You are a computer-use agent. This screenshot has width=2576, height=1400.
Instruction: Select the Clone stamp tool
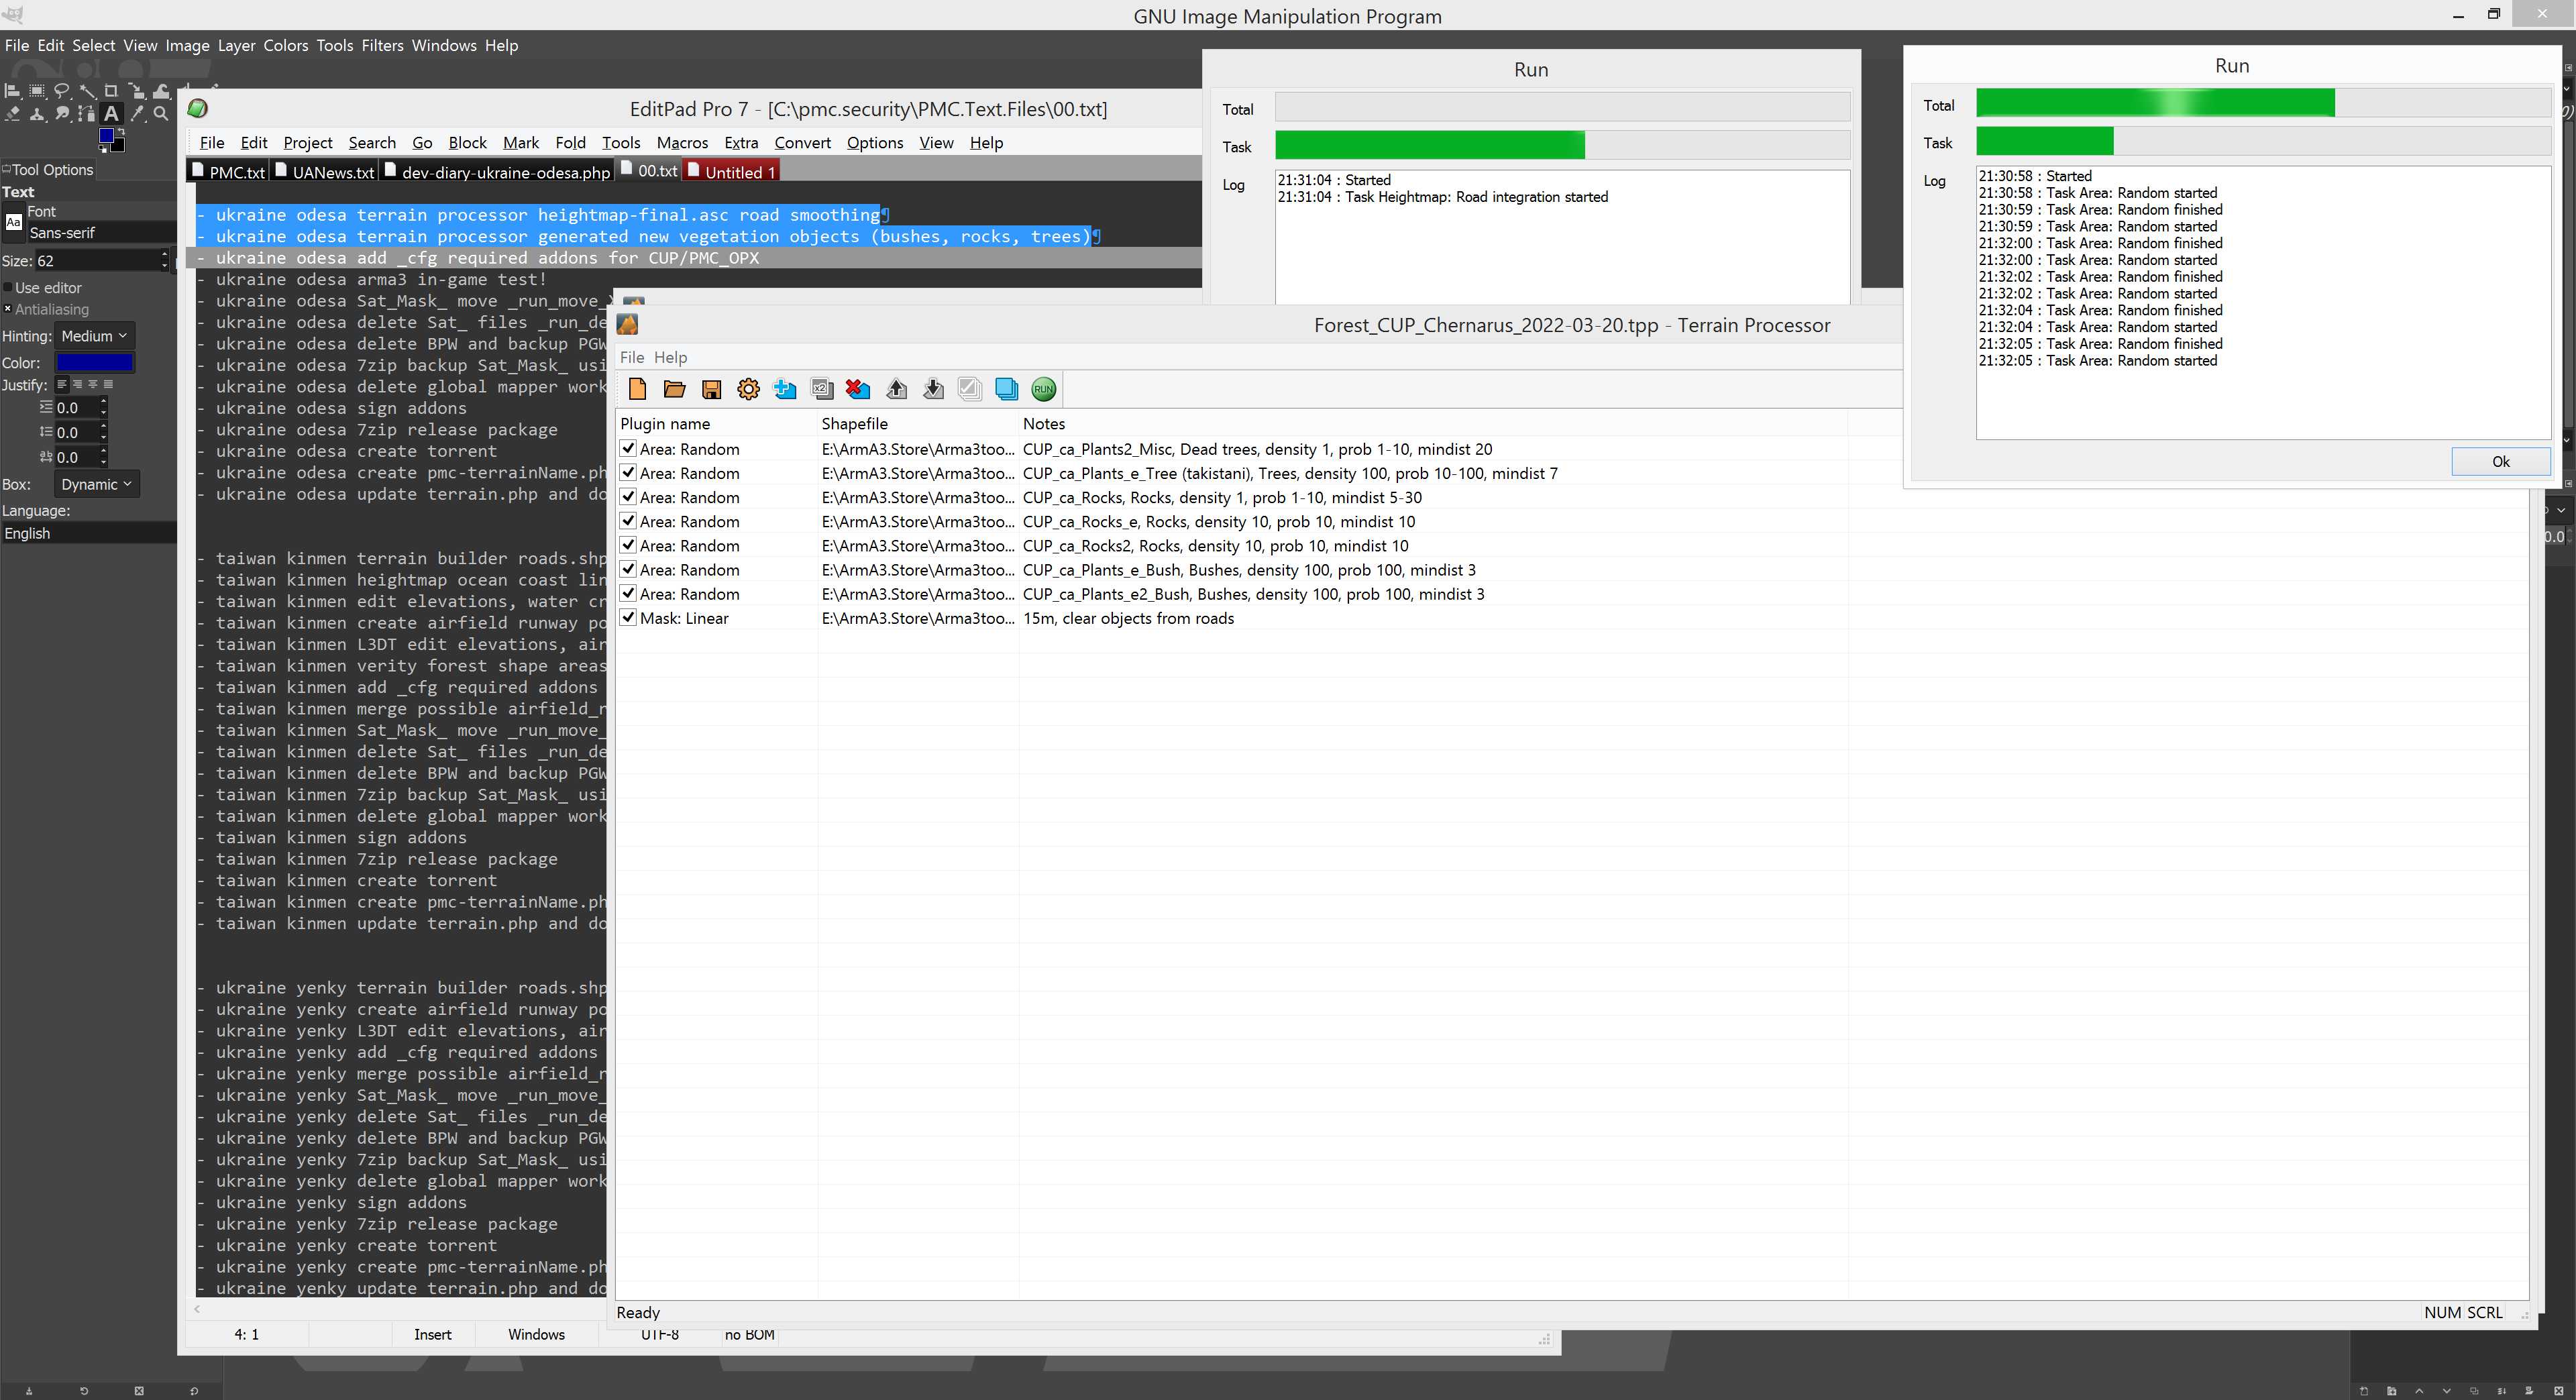37,114
